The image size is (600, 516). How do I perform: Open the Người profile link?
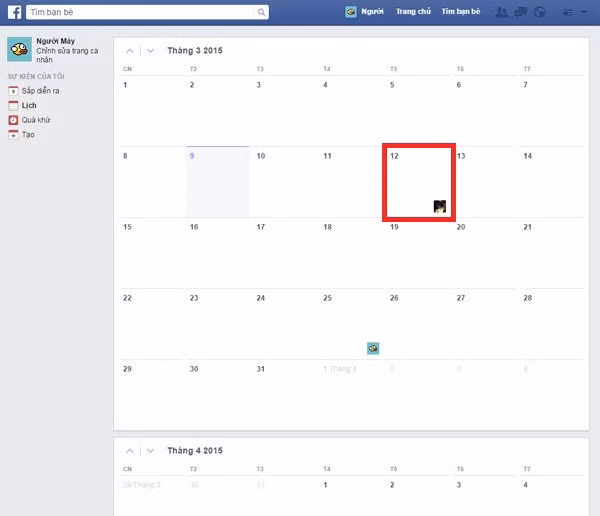click(372, 11)
